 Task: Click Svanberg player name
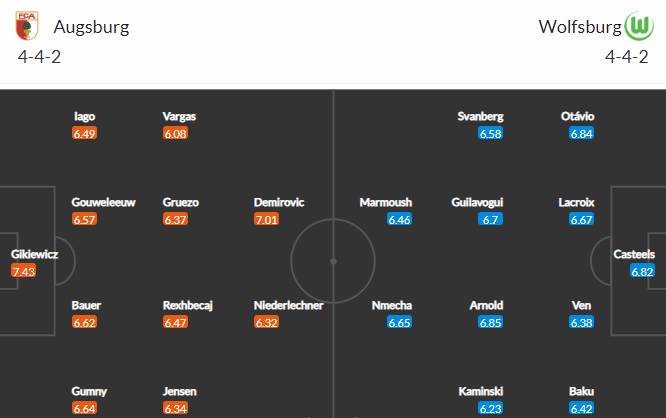[480, 116]
